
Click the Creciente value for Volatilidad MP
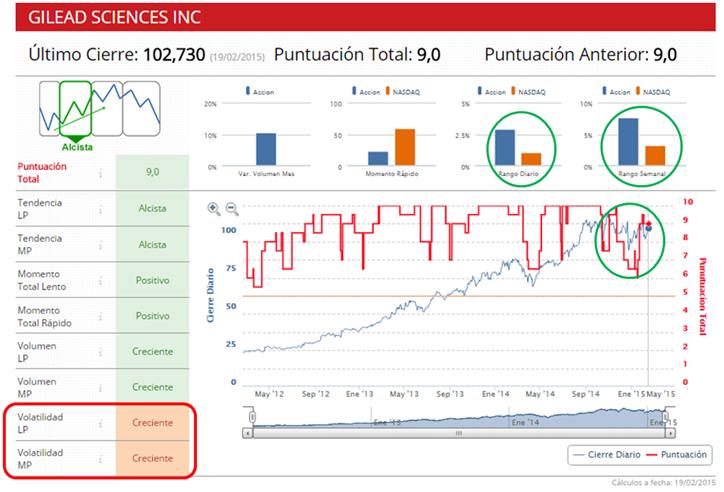pyautogui.click(x=152, y=458)
